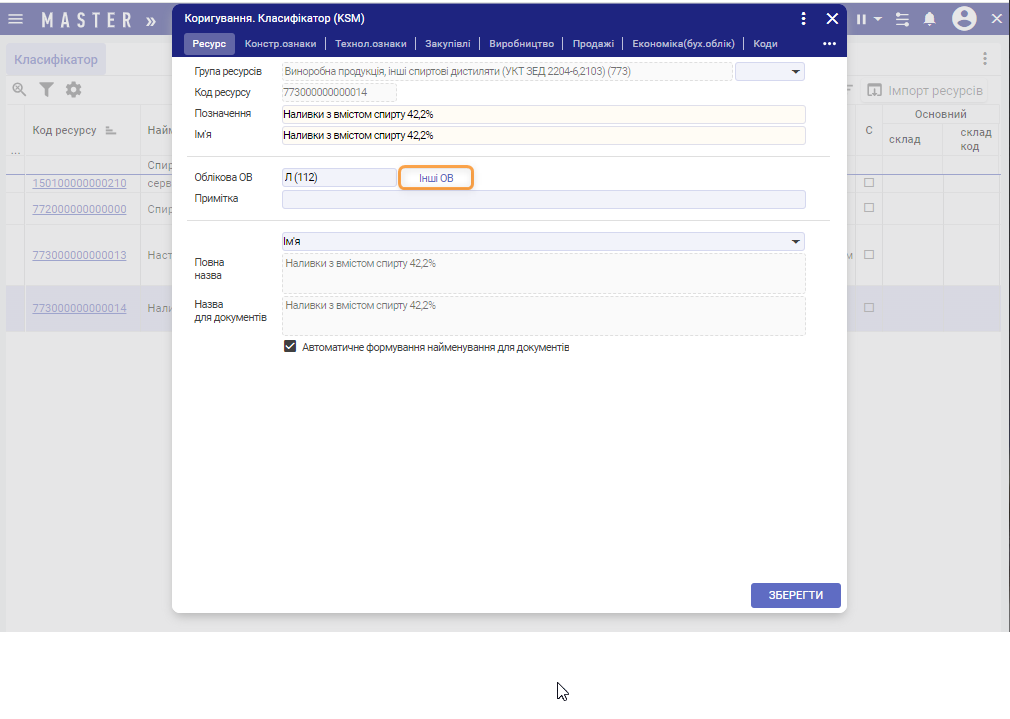
Task: Open table settings gear icon
Action: 73,90
